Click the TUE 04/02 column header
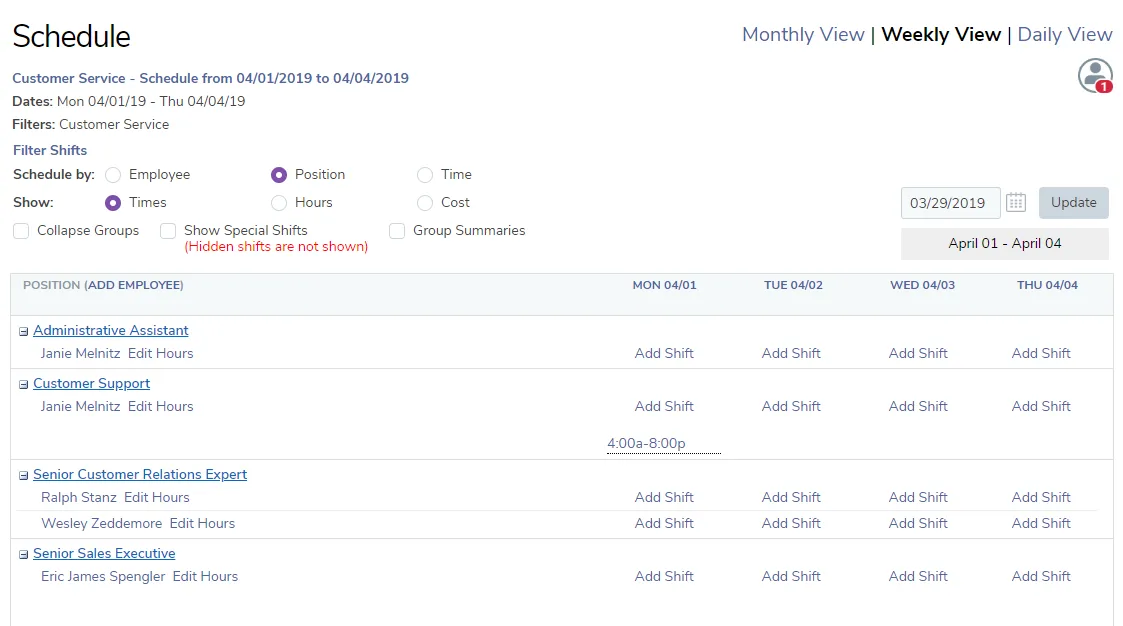The width and height of the screenshot is (1123, 626). [x=793, y=285]
